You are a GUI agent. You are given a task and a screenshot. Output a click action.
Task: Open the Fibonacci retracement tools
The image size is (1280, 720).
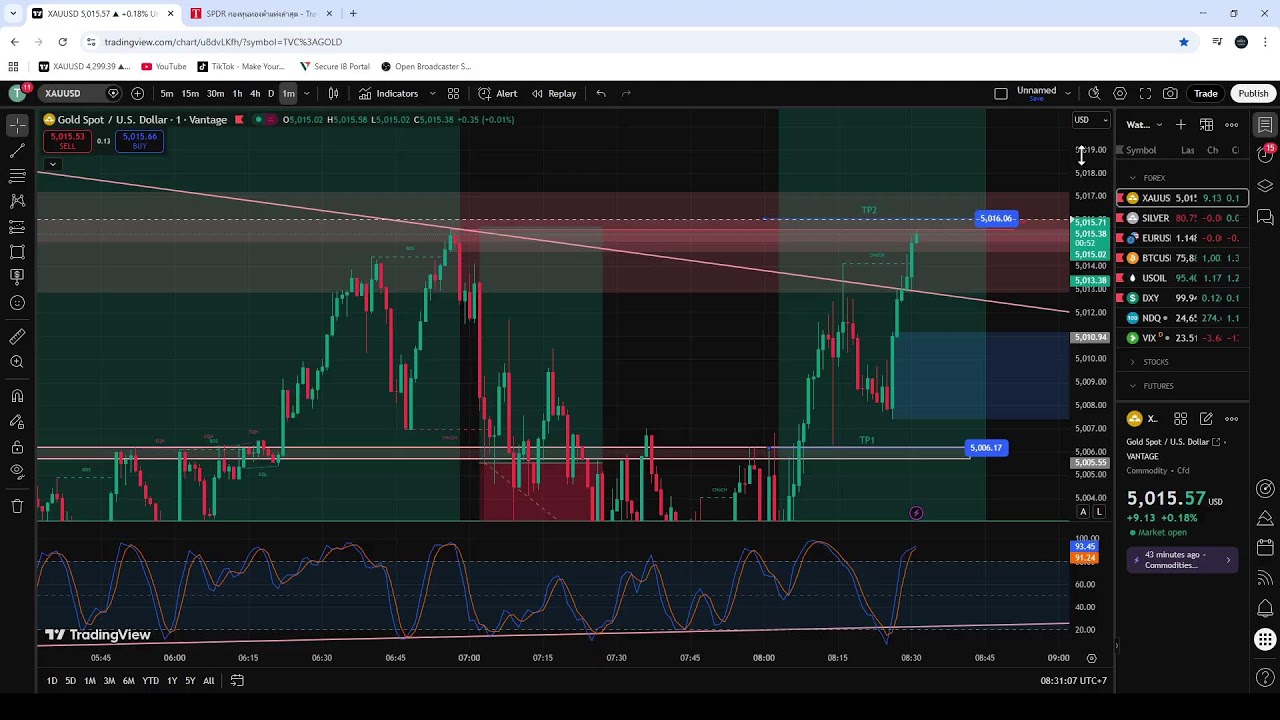pos(17,176)
